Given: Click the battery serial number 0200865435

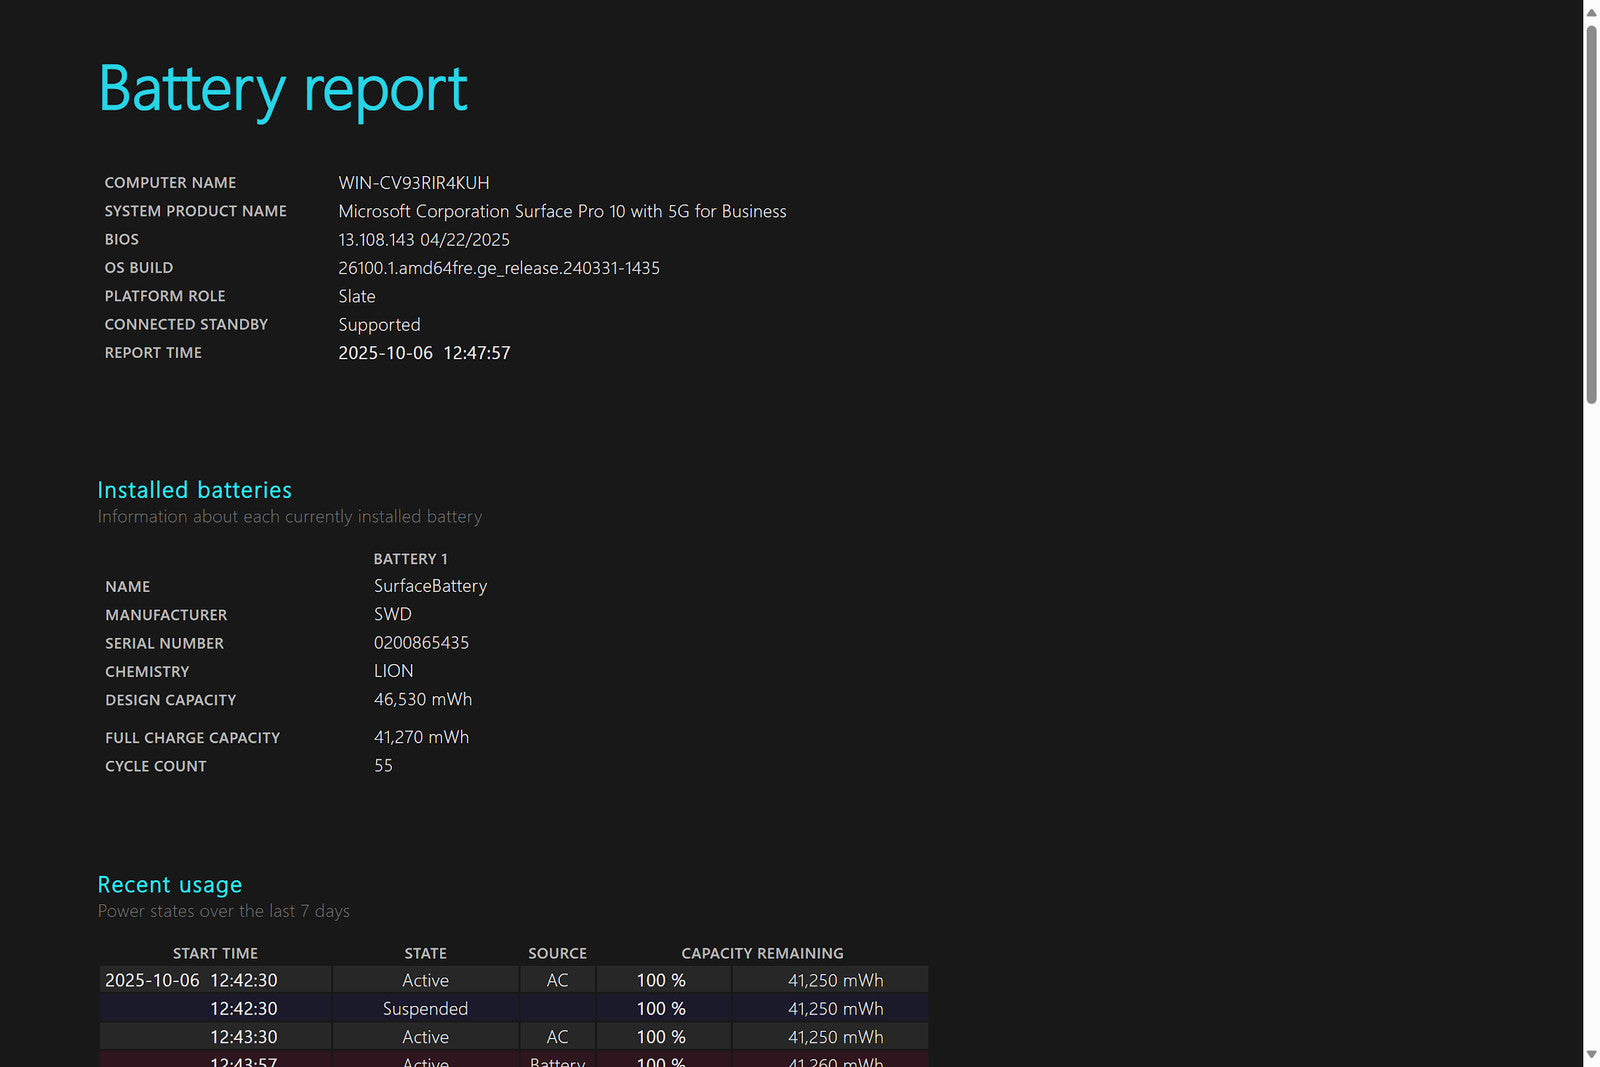Looking at the screenshot, I should click(x=421, y=643).
